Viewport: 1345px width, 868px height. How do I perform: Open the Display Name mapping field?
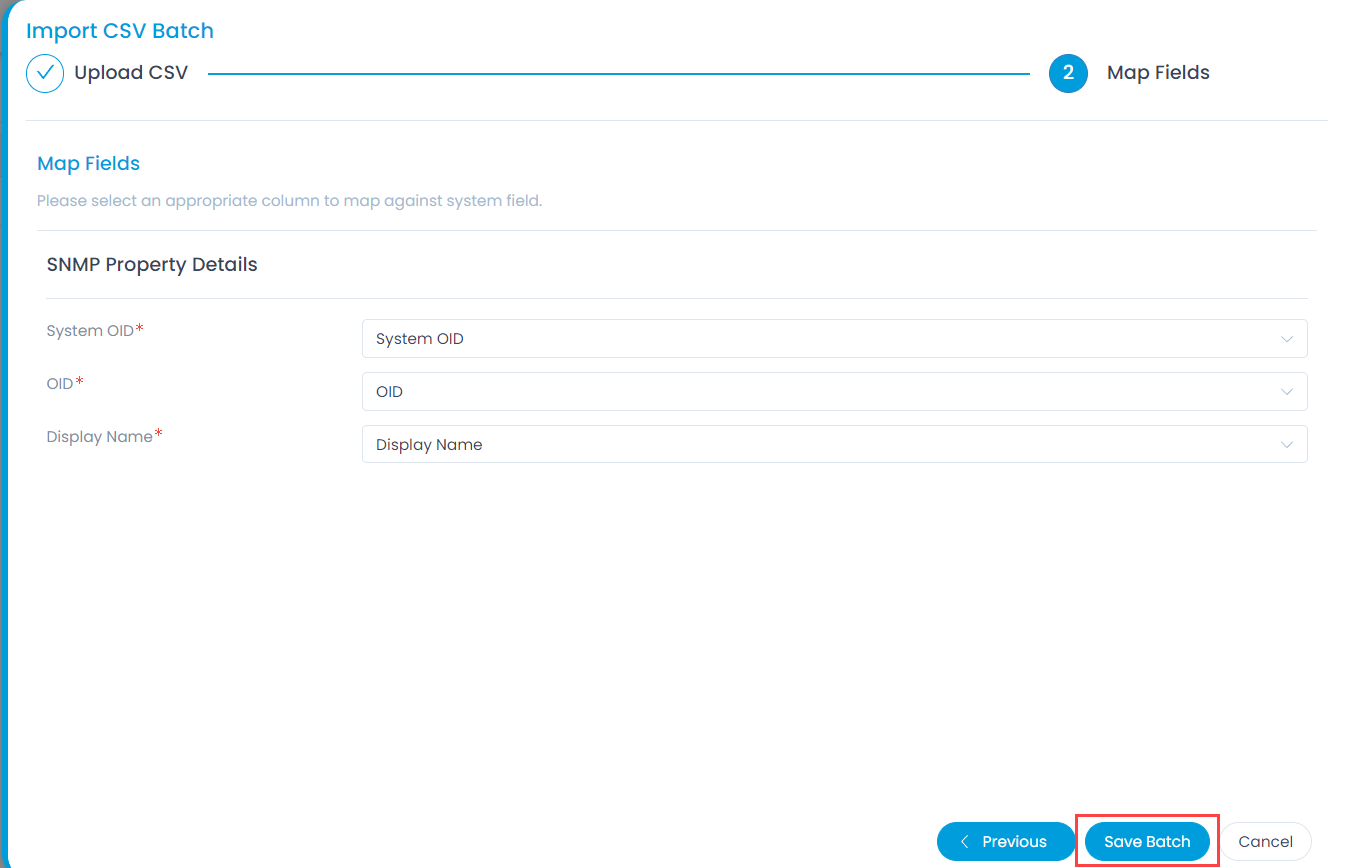click(820, 445)
